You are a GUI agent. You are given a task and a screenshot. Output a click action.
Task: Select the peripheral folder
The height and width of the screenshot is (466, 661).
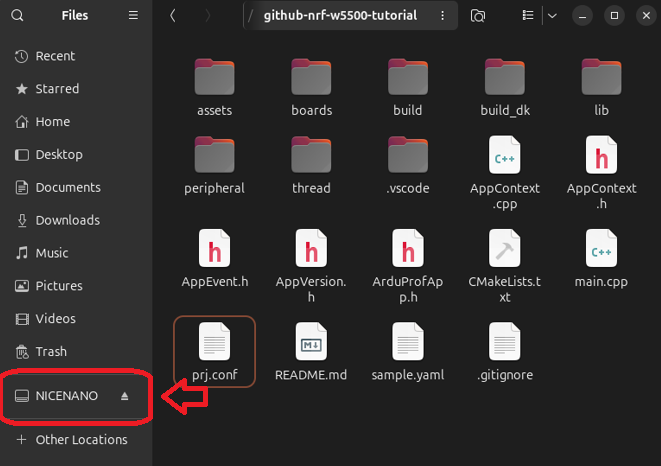pyautogui.click(x=215, y=165)
